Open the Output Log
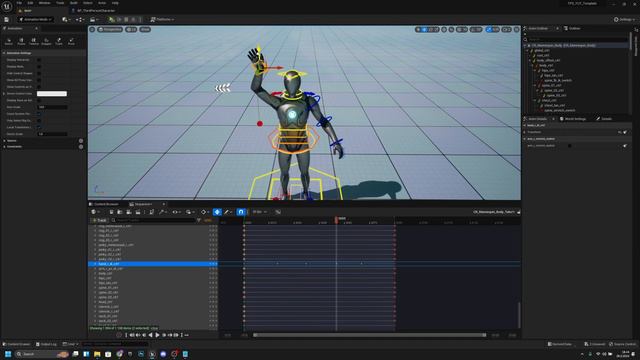640x360 pixels. [x=47, y=344]
